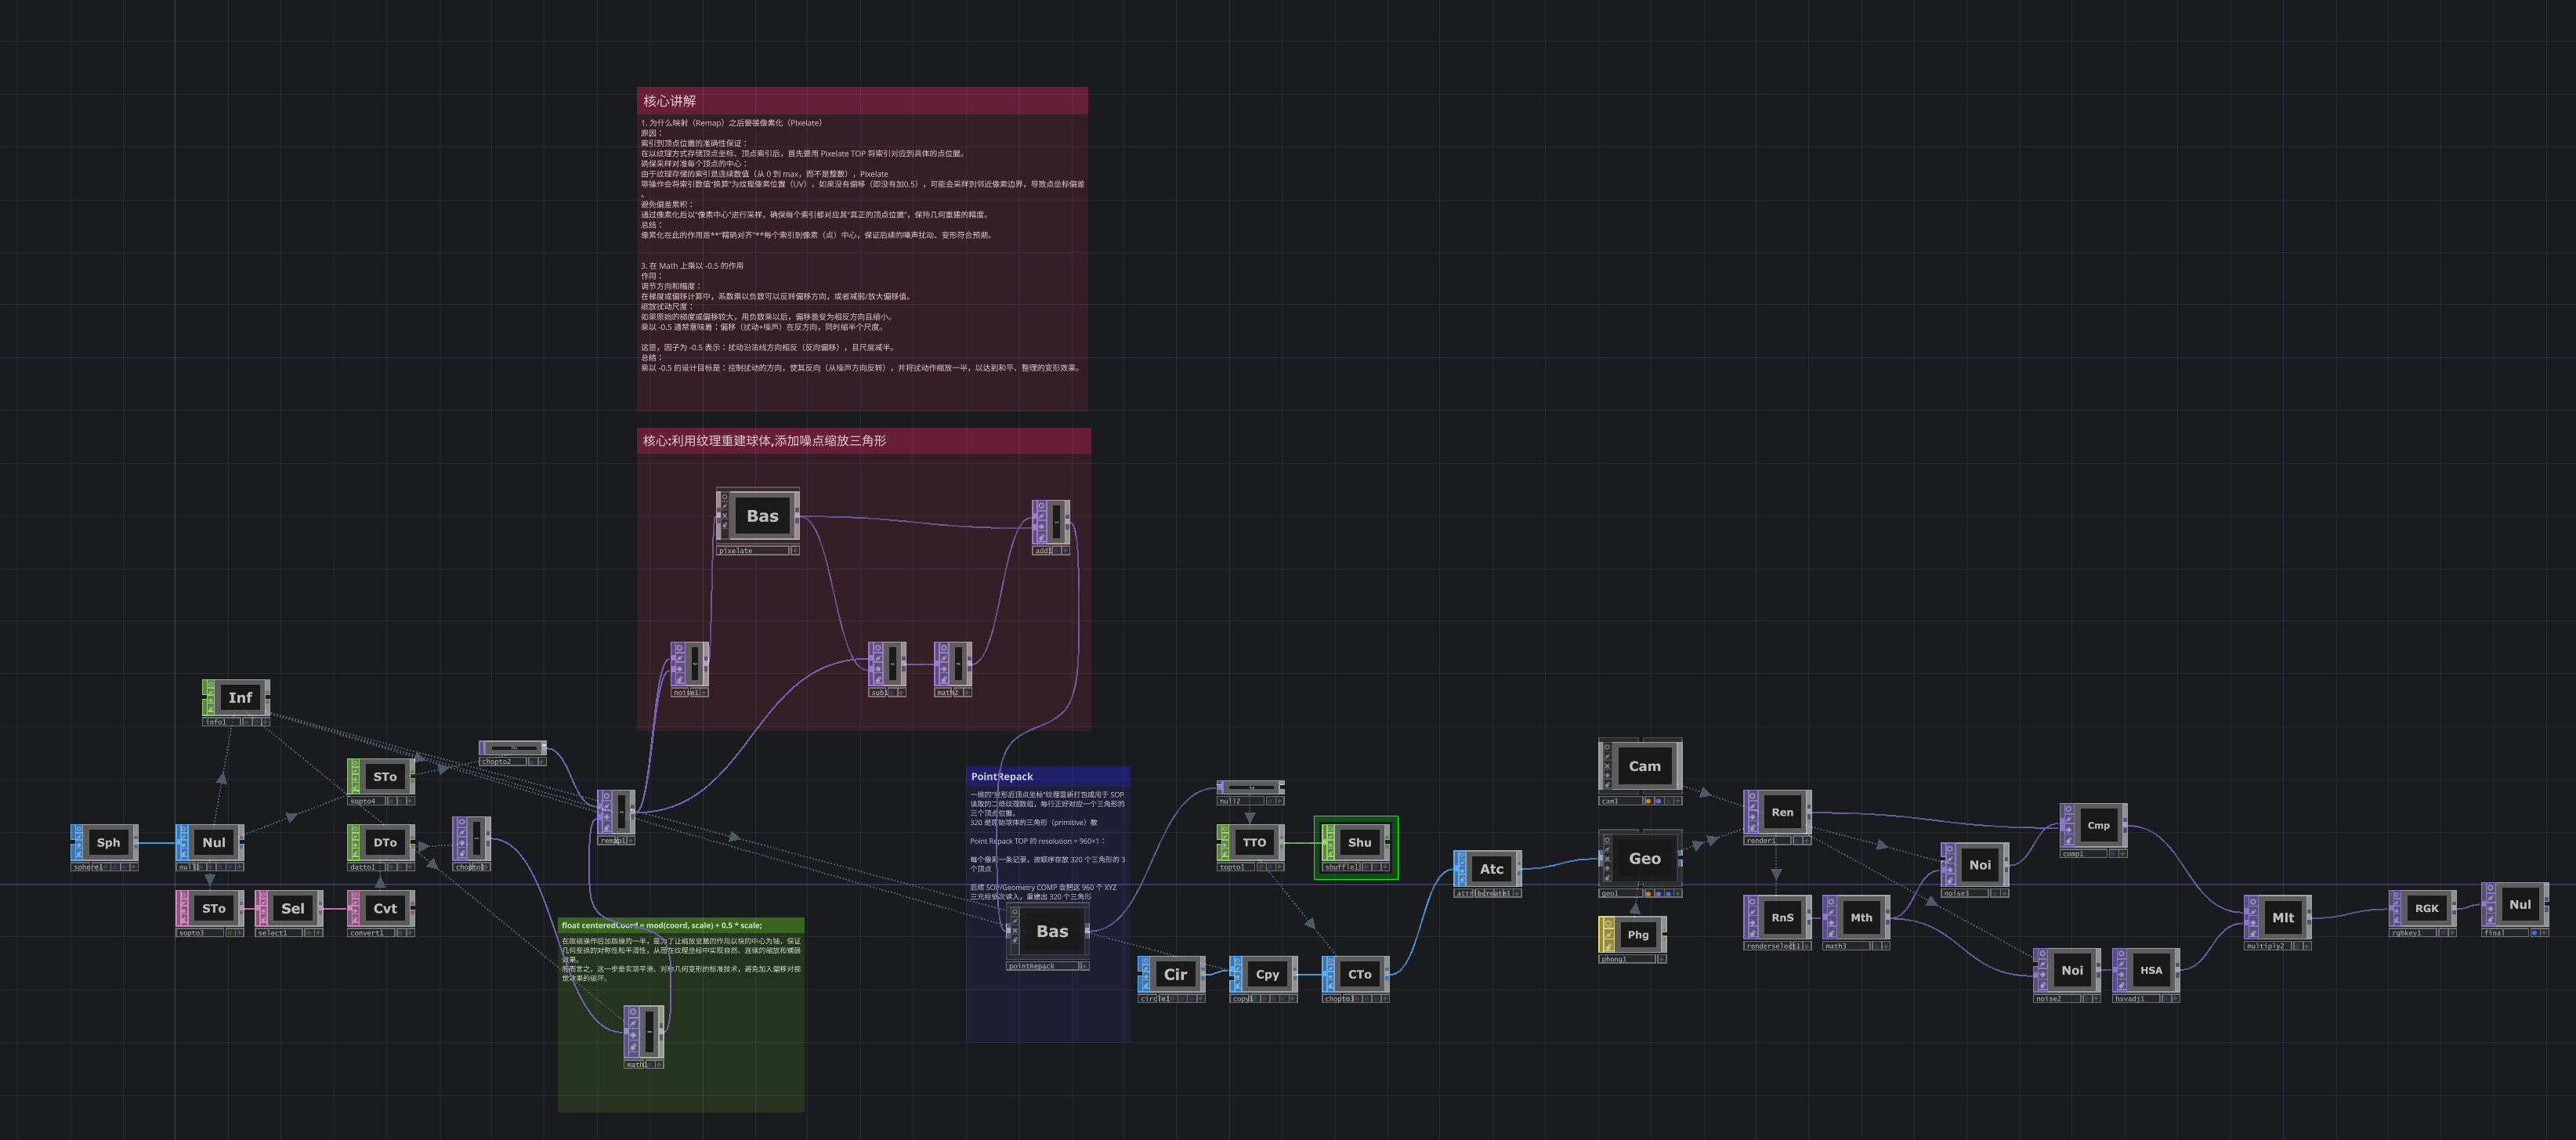Click the lock flag on sphere1 node
The width and height of the screenshot is (2576, 1140).
[x=80, y=853]
